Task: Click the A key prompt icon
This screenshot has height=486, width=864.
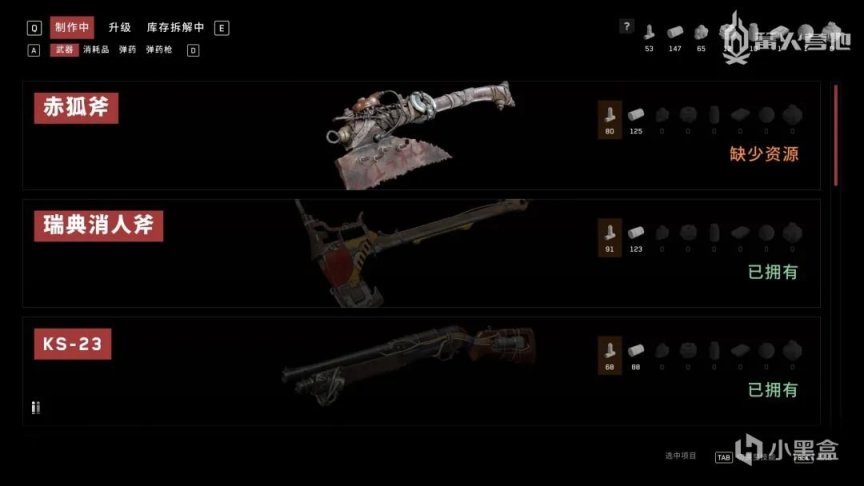Action: pos(34,51)
